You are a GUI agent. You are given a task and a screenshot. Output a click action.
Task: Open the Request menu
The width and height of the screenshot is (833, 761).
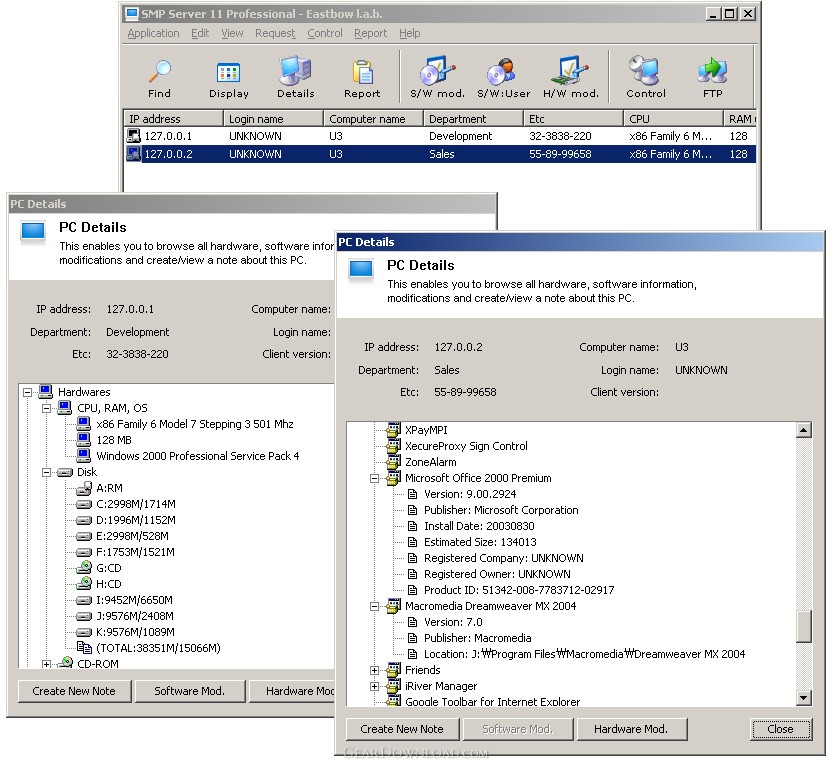(274, 33)
